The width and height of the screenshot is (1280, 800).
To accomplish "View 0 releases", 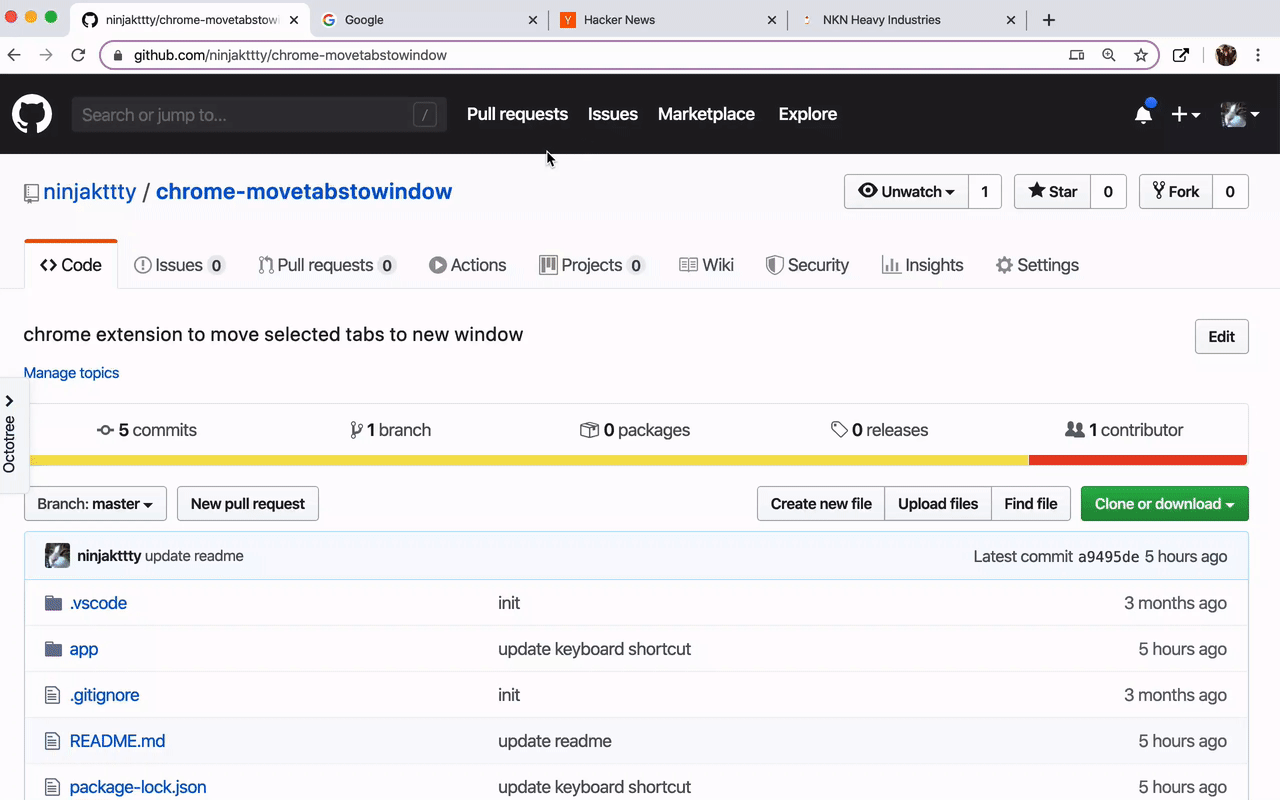I will pyautogui.click(x=879, y=430).
